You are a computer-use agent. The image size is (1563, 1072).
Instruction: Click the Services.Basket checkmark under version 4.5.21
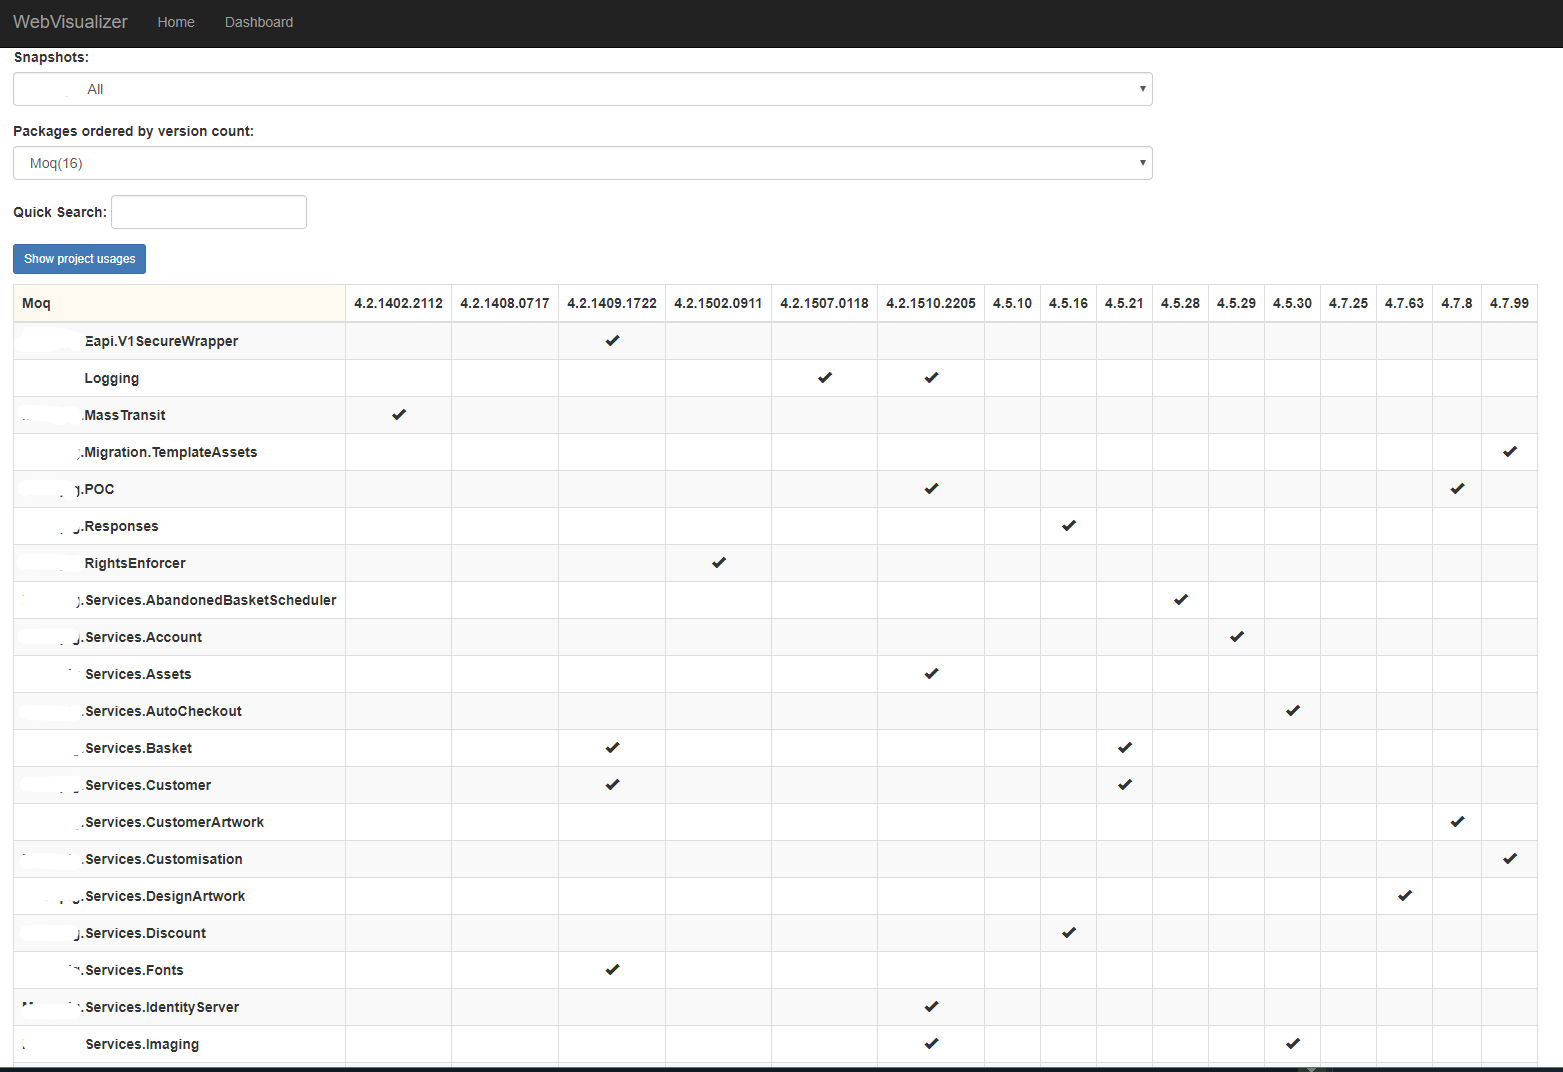point(1124,748)
